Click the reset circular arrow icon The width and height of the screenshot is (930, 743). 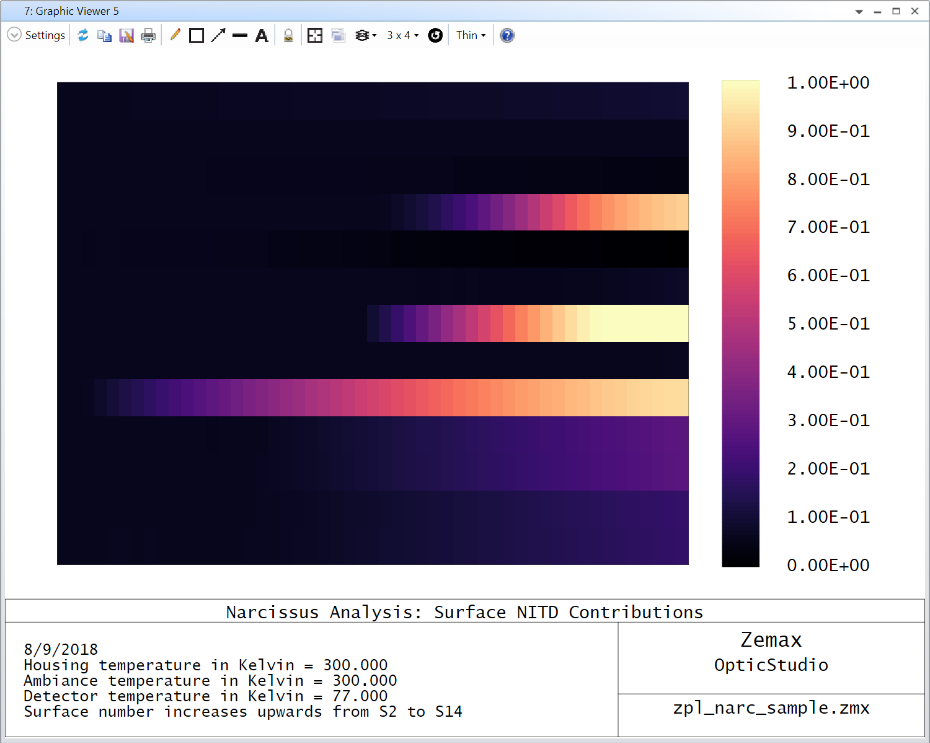[x=435, y=35]
